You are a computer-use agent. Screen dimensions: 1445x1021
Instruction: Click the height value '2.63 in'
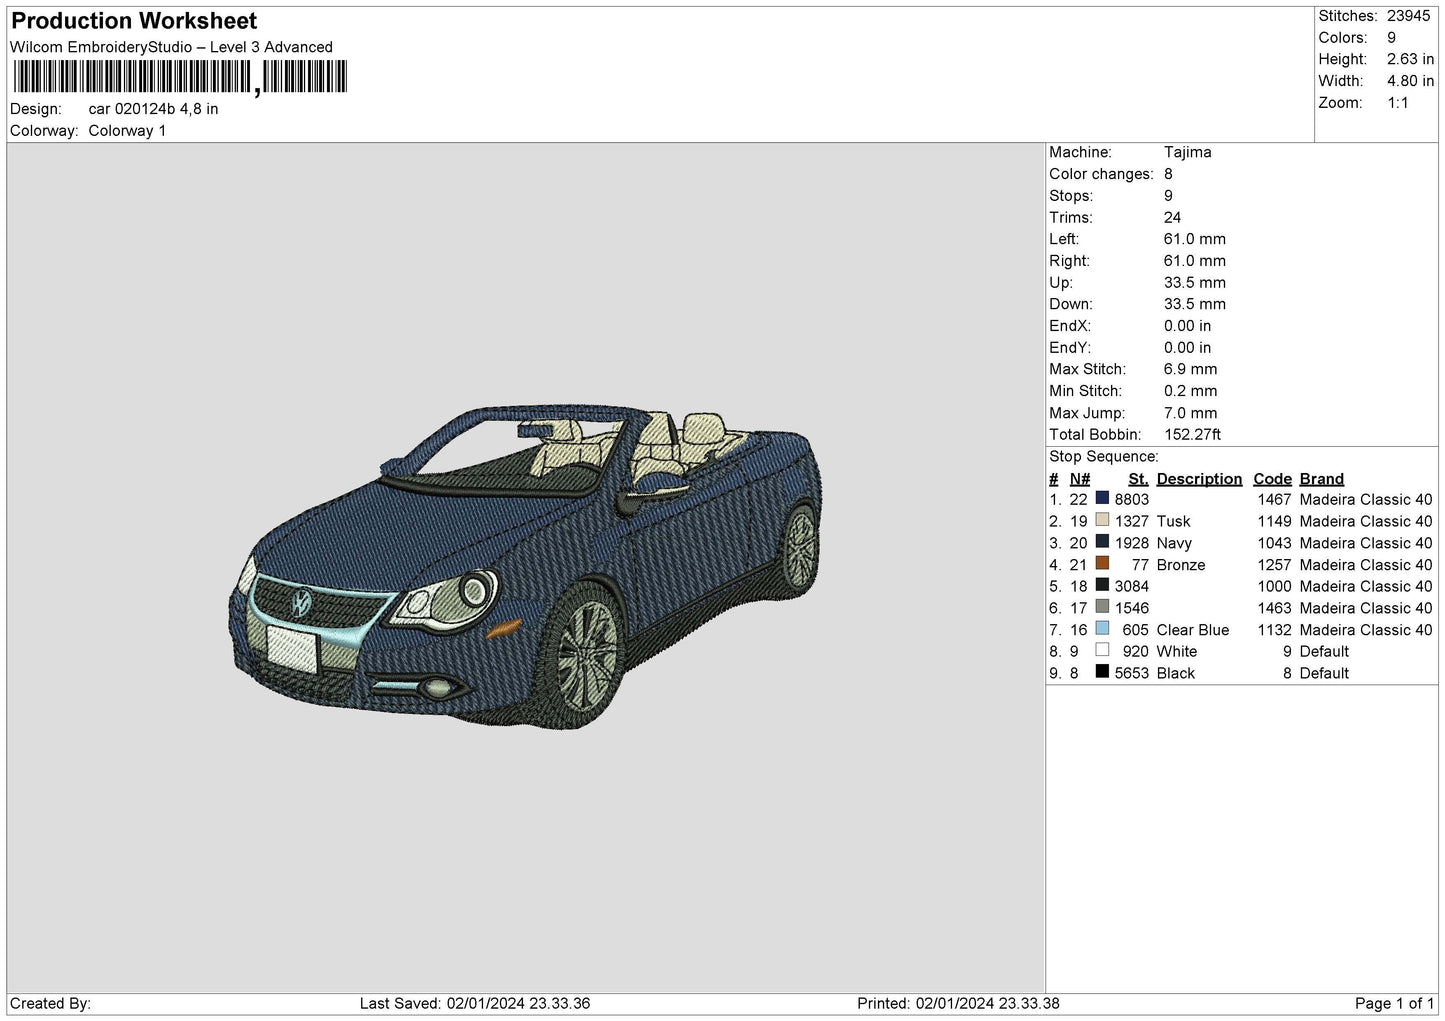[1410, 60]
